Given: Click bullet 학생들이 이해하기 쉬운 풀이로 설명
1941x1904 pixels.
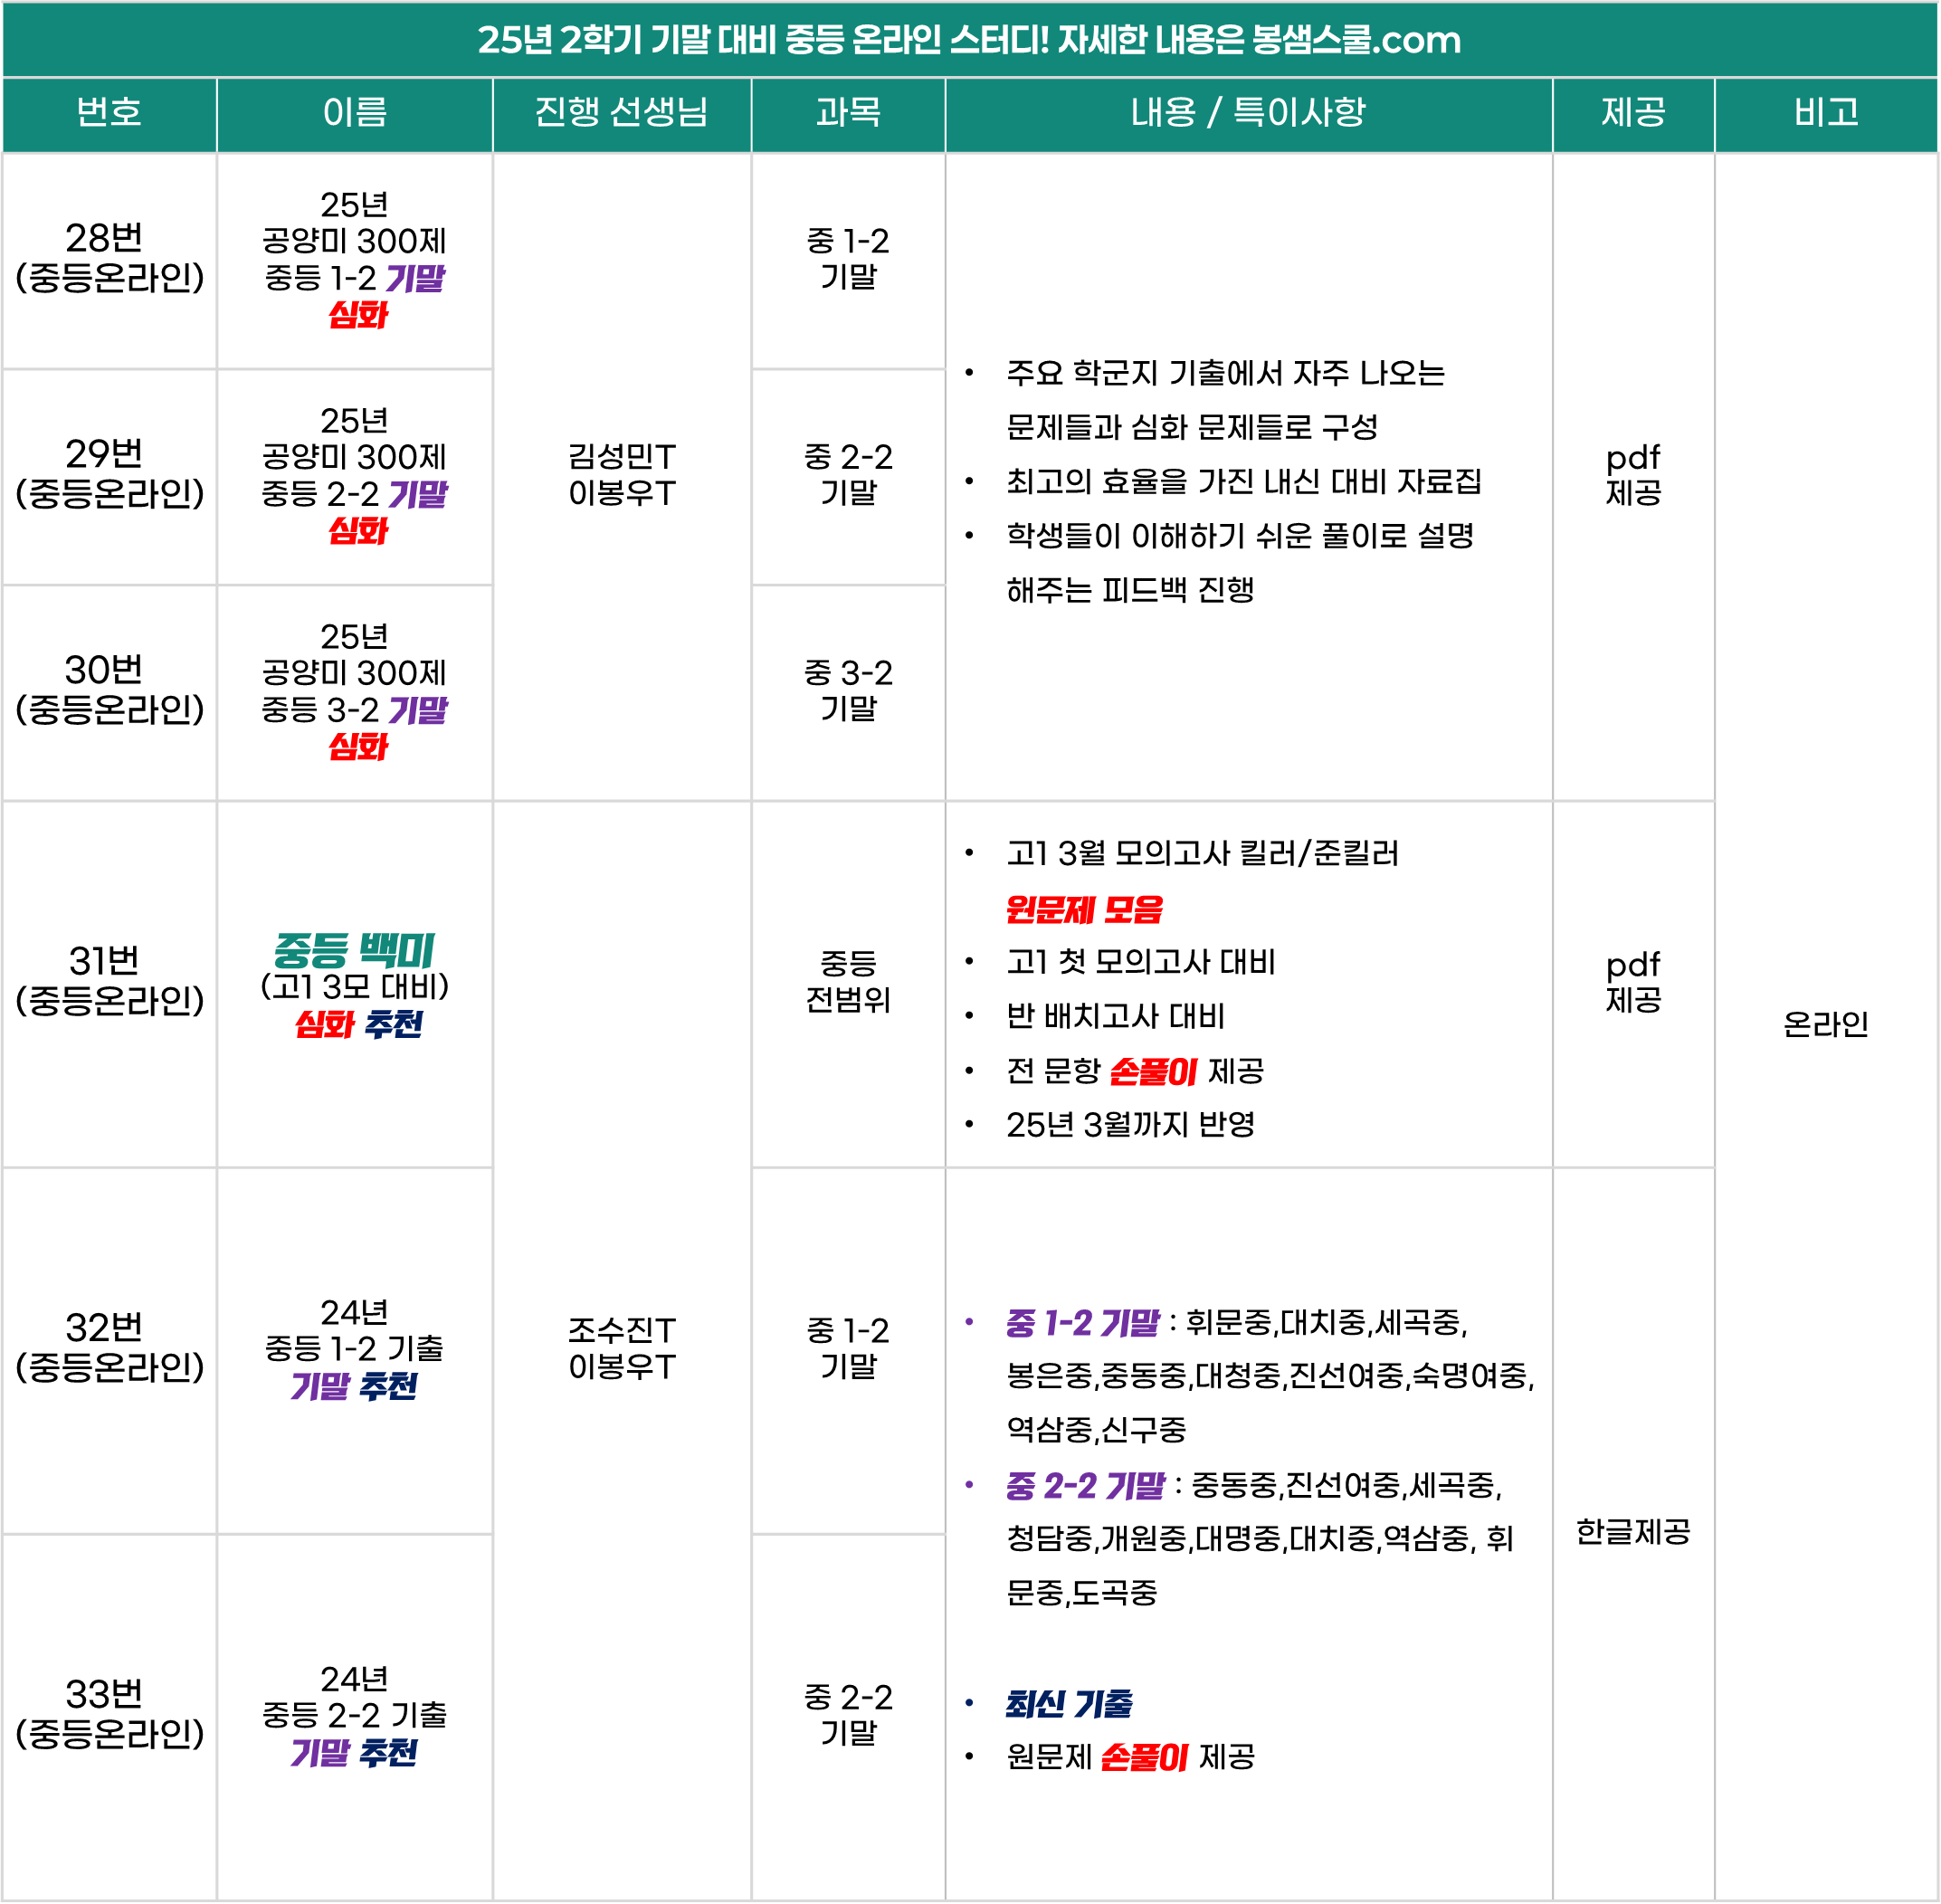Looking at the screenshot, I should coord(1240,536).
